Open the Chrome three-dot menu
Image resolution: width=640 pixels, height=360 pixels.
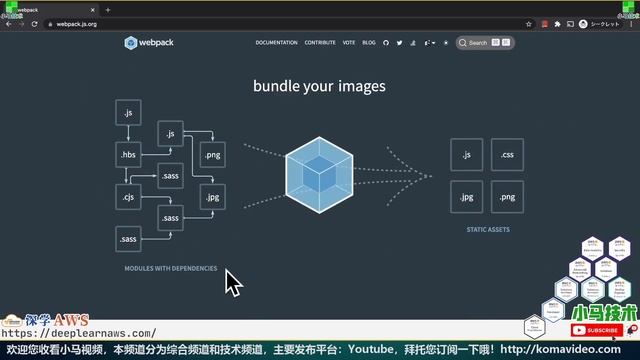[x=631, y=24]
